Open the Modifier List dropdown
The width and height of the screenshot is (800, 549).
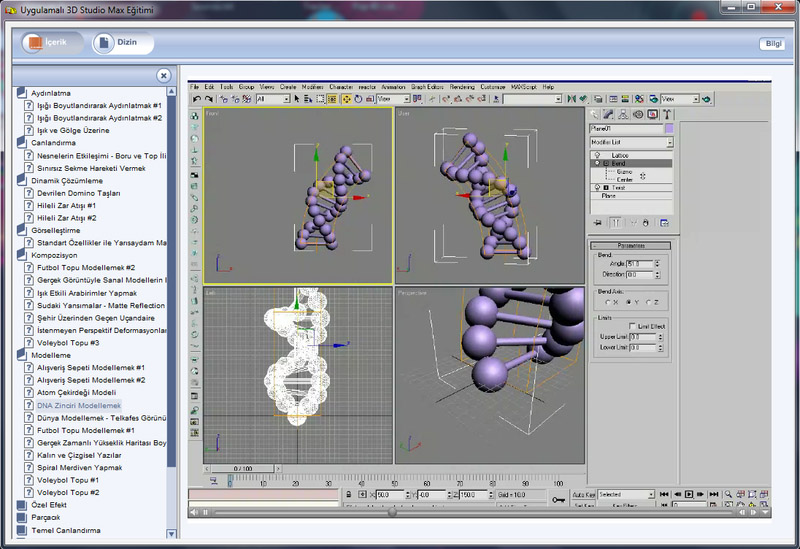630,142
